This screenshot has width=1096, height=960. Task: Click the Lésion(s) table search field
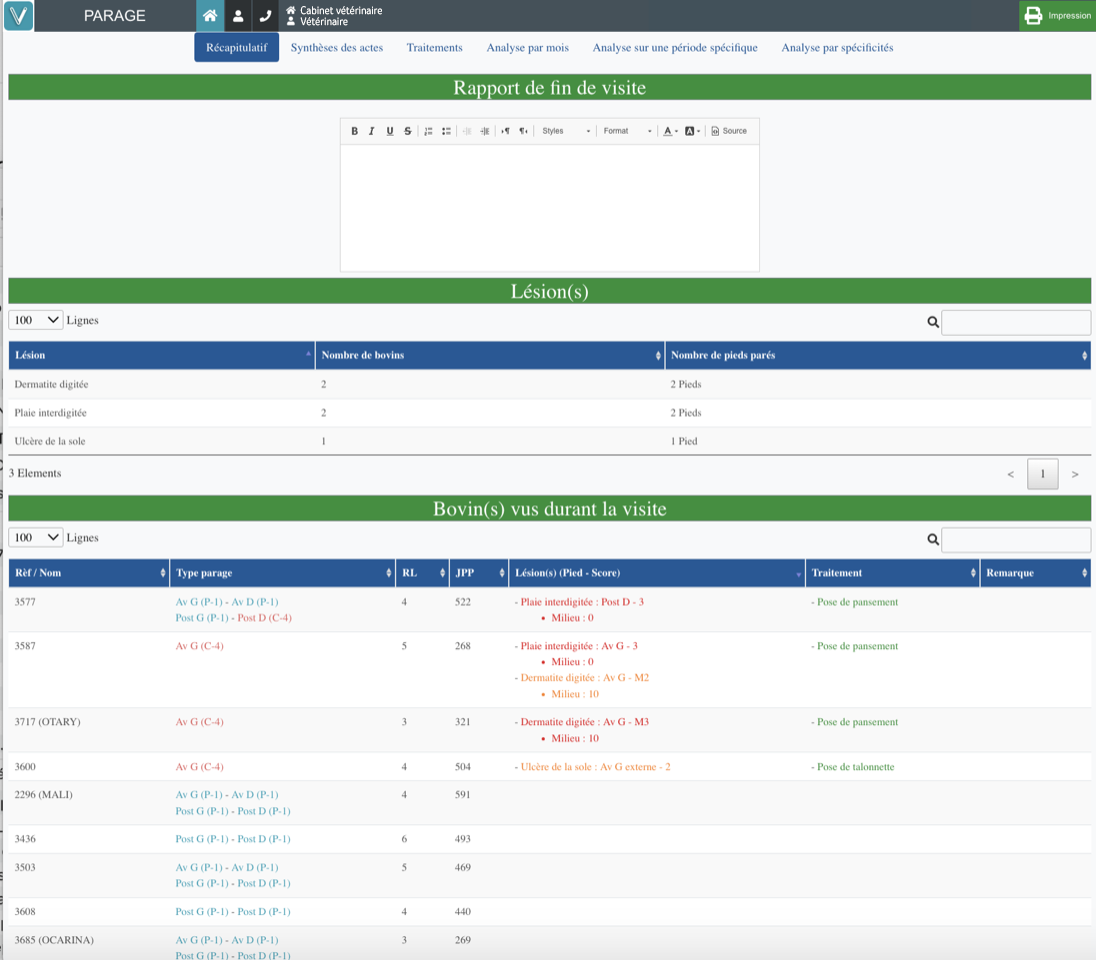click(x=1016, y=322)
